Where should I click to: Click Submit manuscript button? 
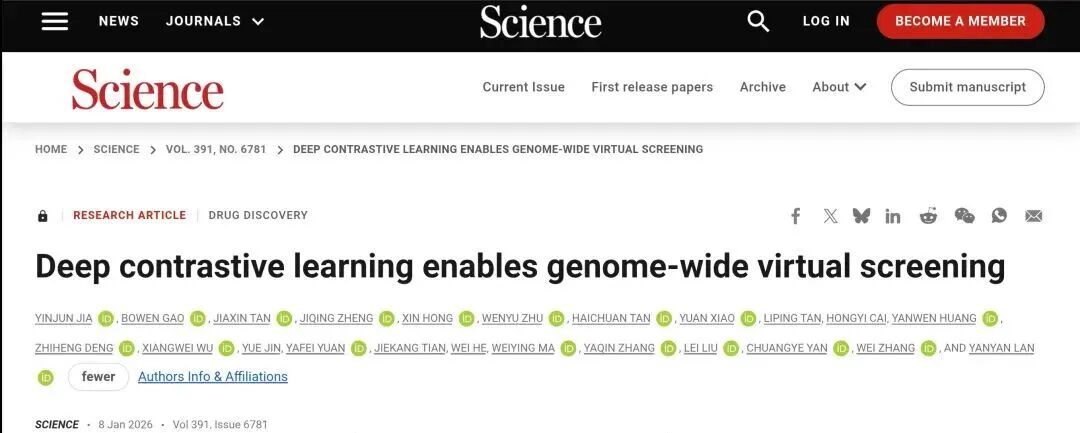click(967, 87)
